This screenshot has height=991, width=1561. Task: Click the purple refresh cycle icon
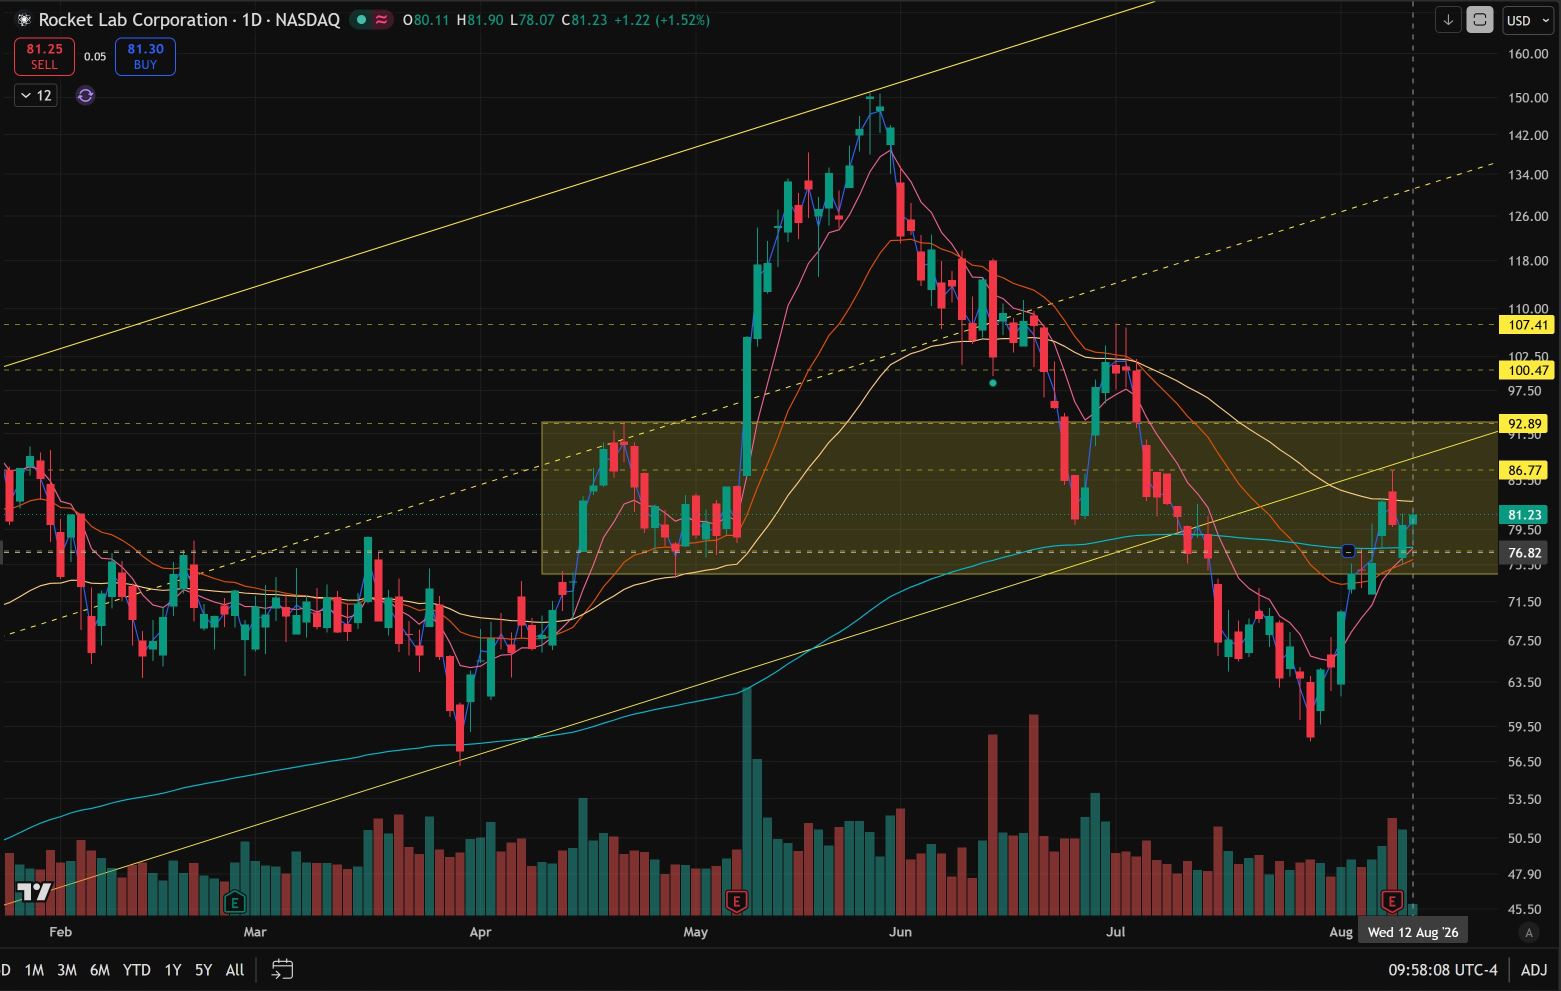[x=85, y=96]
